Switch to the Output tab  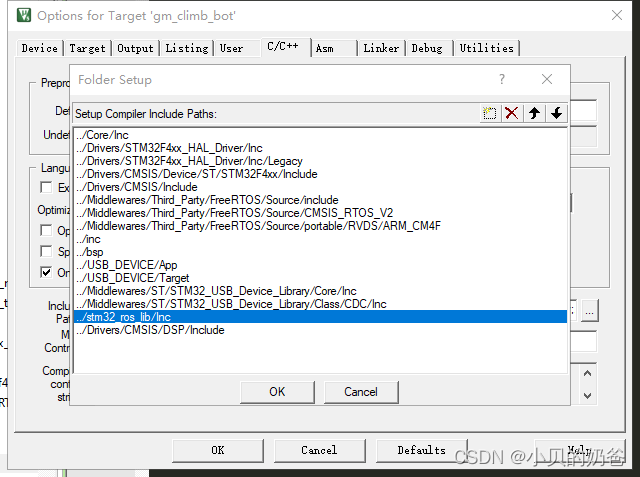click(x=136, y=48)
